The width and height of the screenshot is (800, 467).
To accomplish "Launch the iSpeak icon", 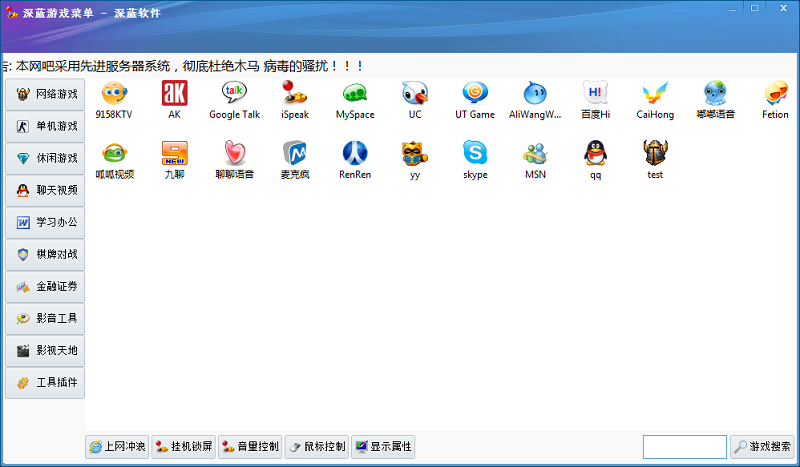I will pyautogui.click(x=294, y=95).
